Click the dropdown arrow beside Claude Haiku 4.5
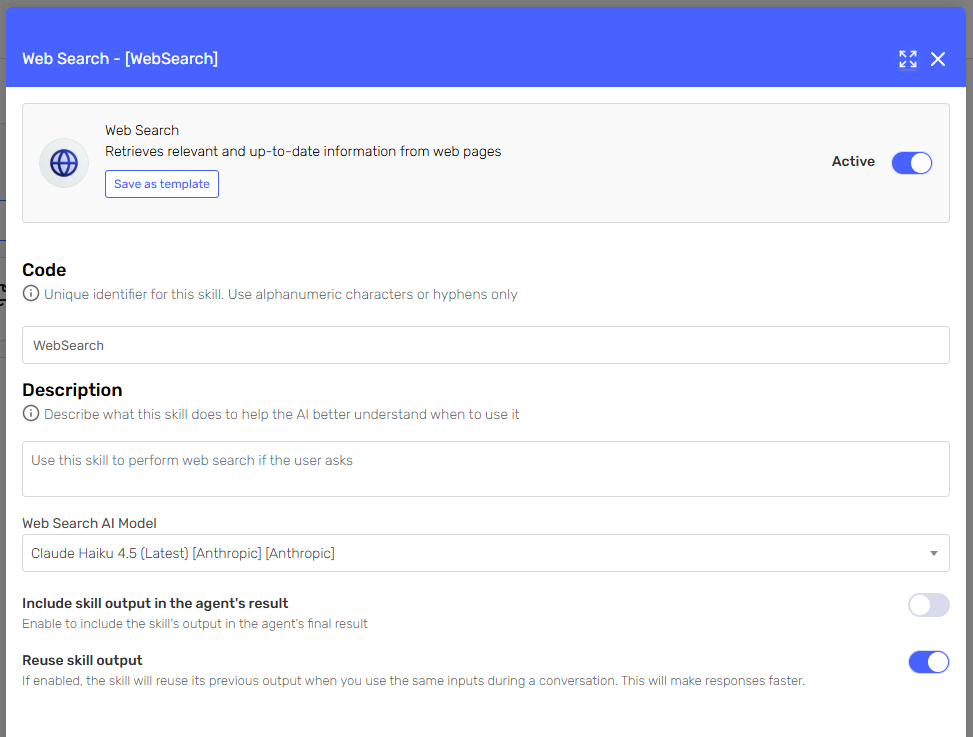Image resolution: width=973 pixels, height=737 pixels. click(933, 553)
